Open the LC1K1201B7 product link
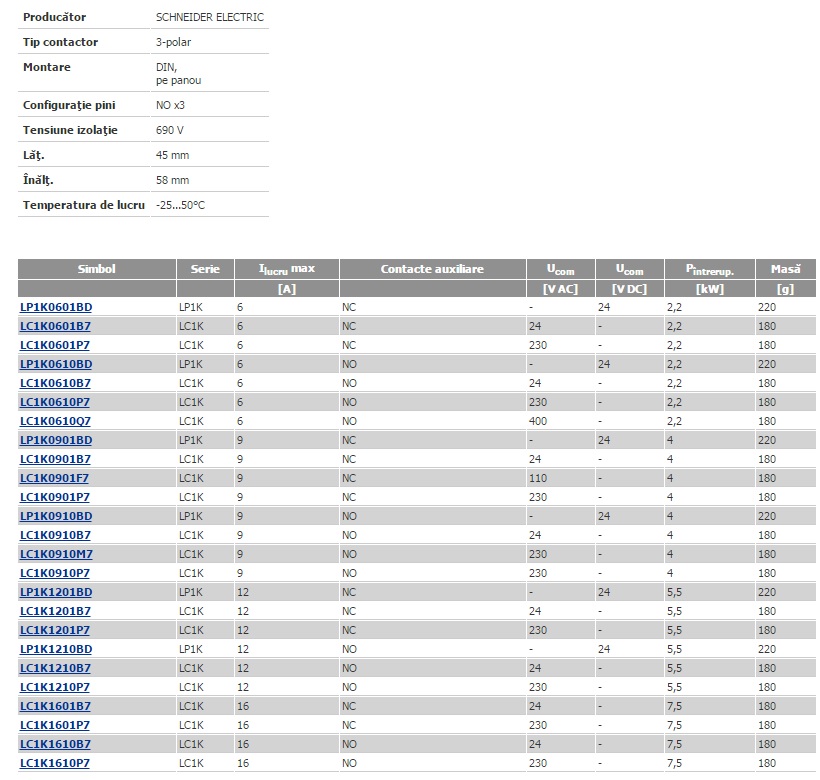This screenshot has height=780, width=820. 55,611
